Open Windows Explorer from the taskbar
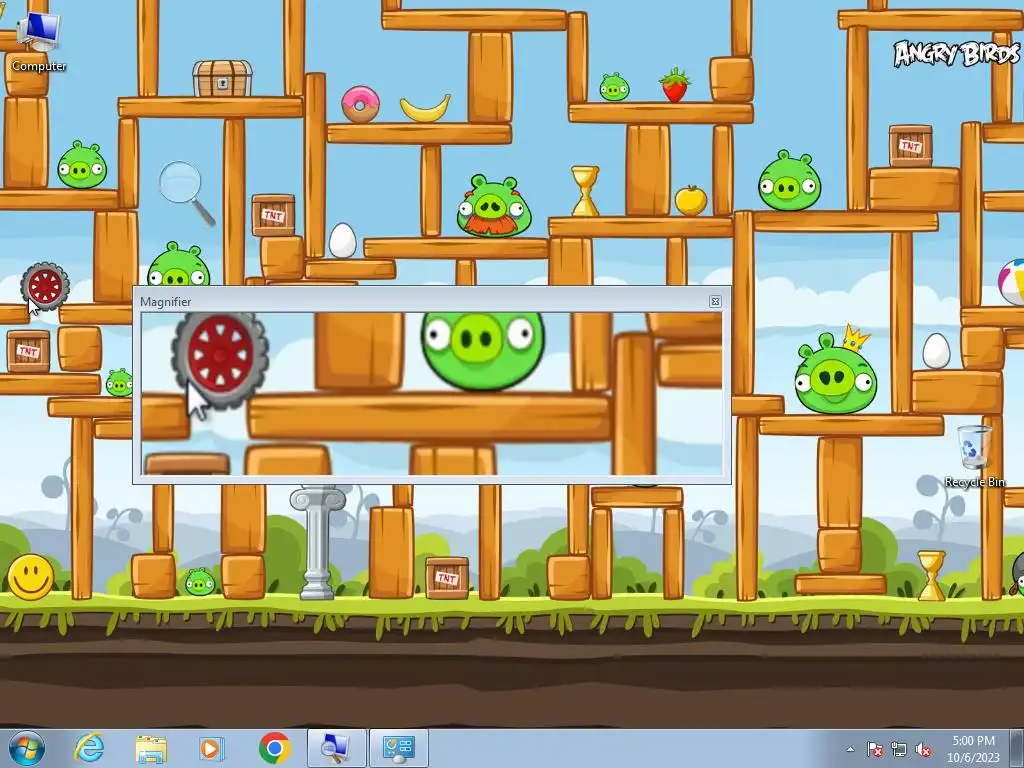1024x768 pixels. (x=151, y=748)
